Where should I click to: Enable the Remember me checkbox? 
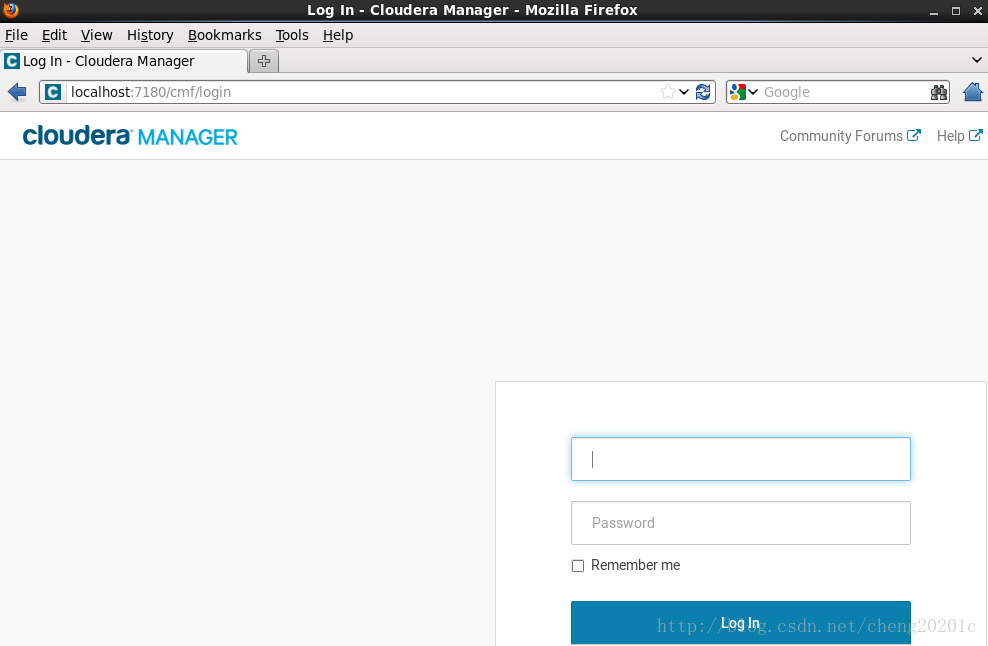point(578,566)
